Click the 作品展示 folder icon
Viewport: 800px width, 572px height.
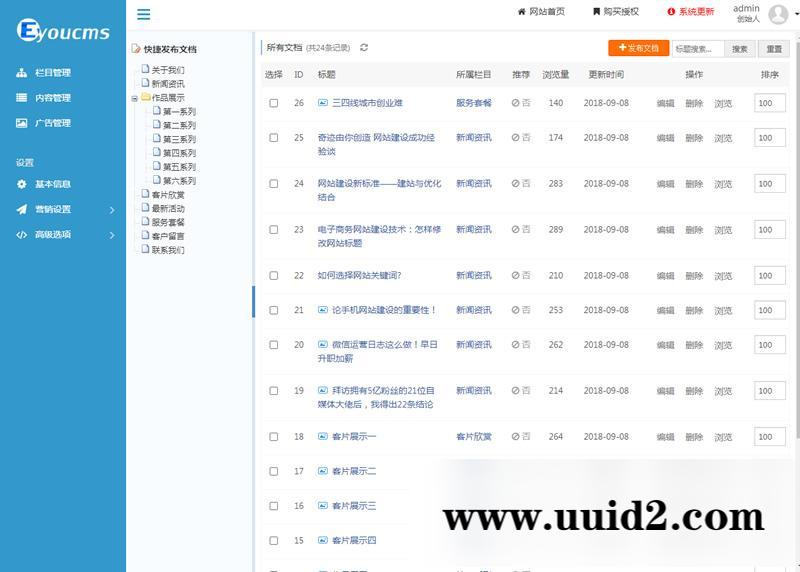[x=145, y=97]
